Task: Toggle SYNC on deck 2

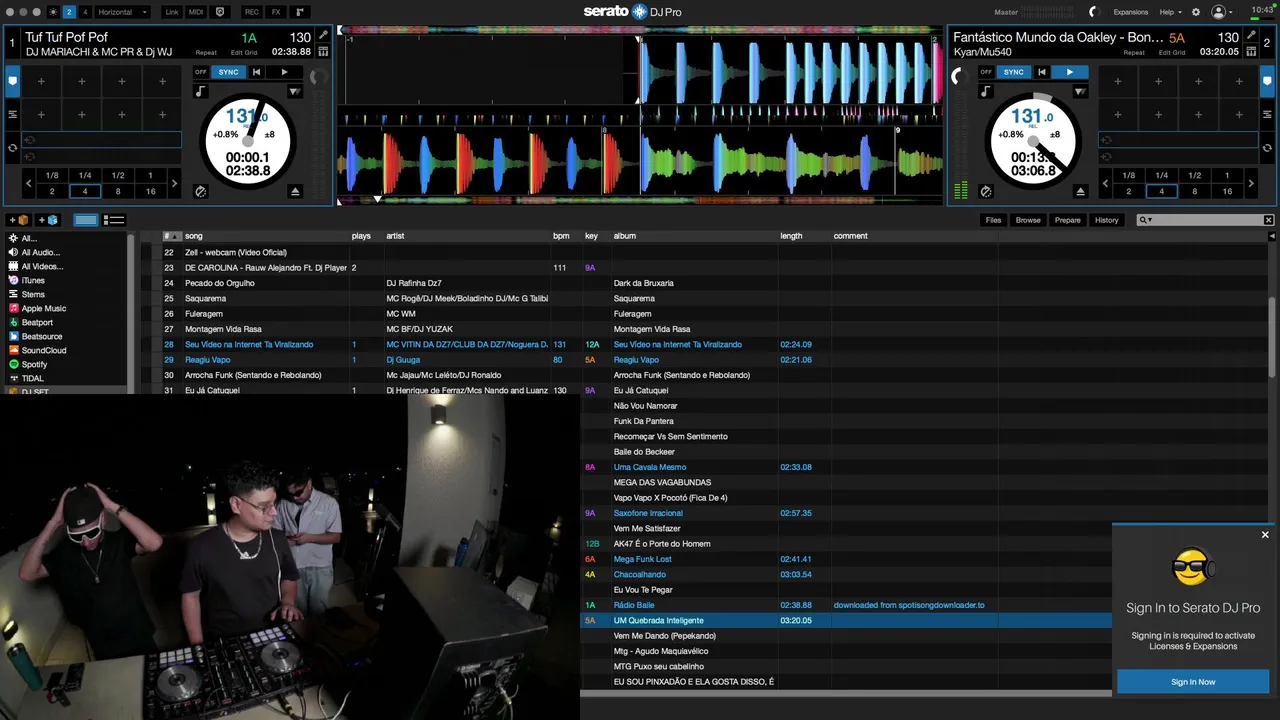Action: coord(1014,72)
